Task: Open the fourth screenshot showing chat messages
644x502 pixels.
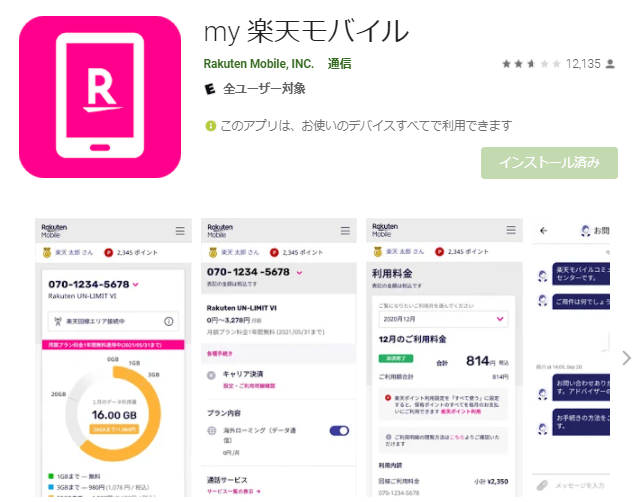Action: point(571,357)
